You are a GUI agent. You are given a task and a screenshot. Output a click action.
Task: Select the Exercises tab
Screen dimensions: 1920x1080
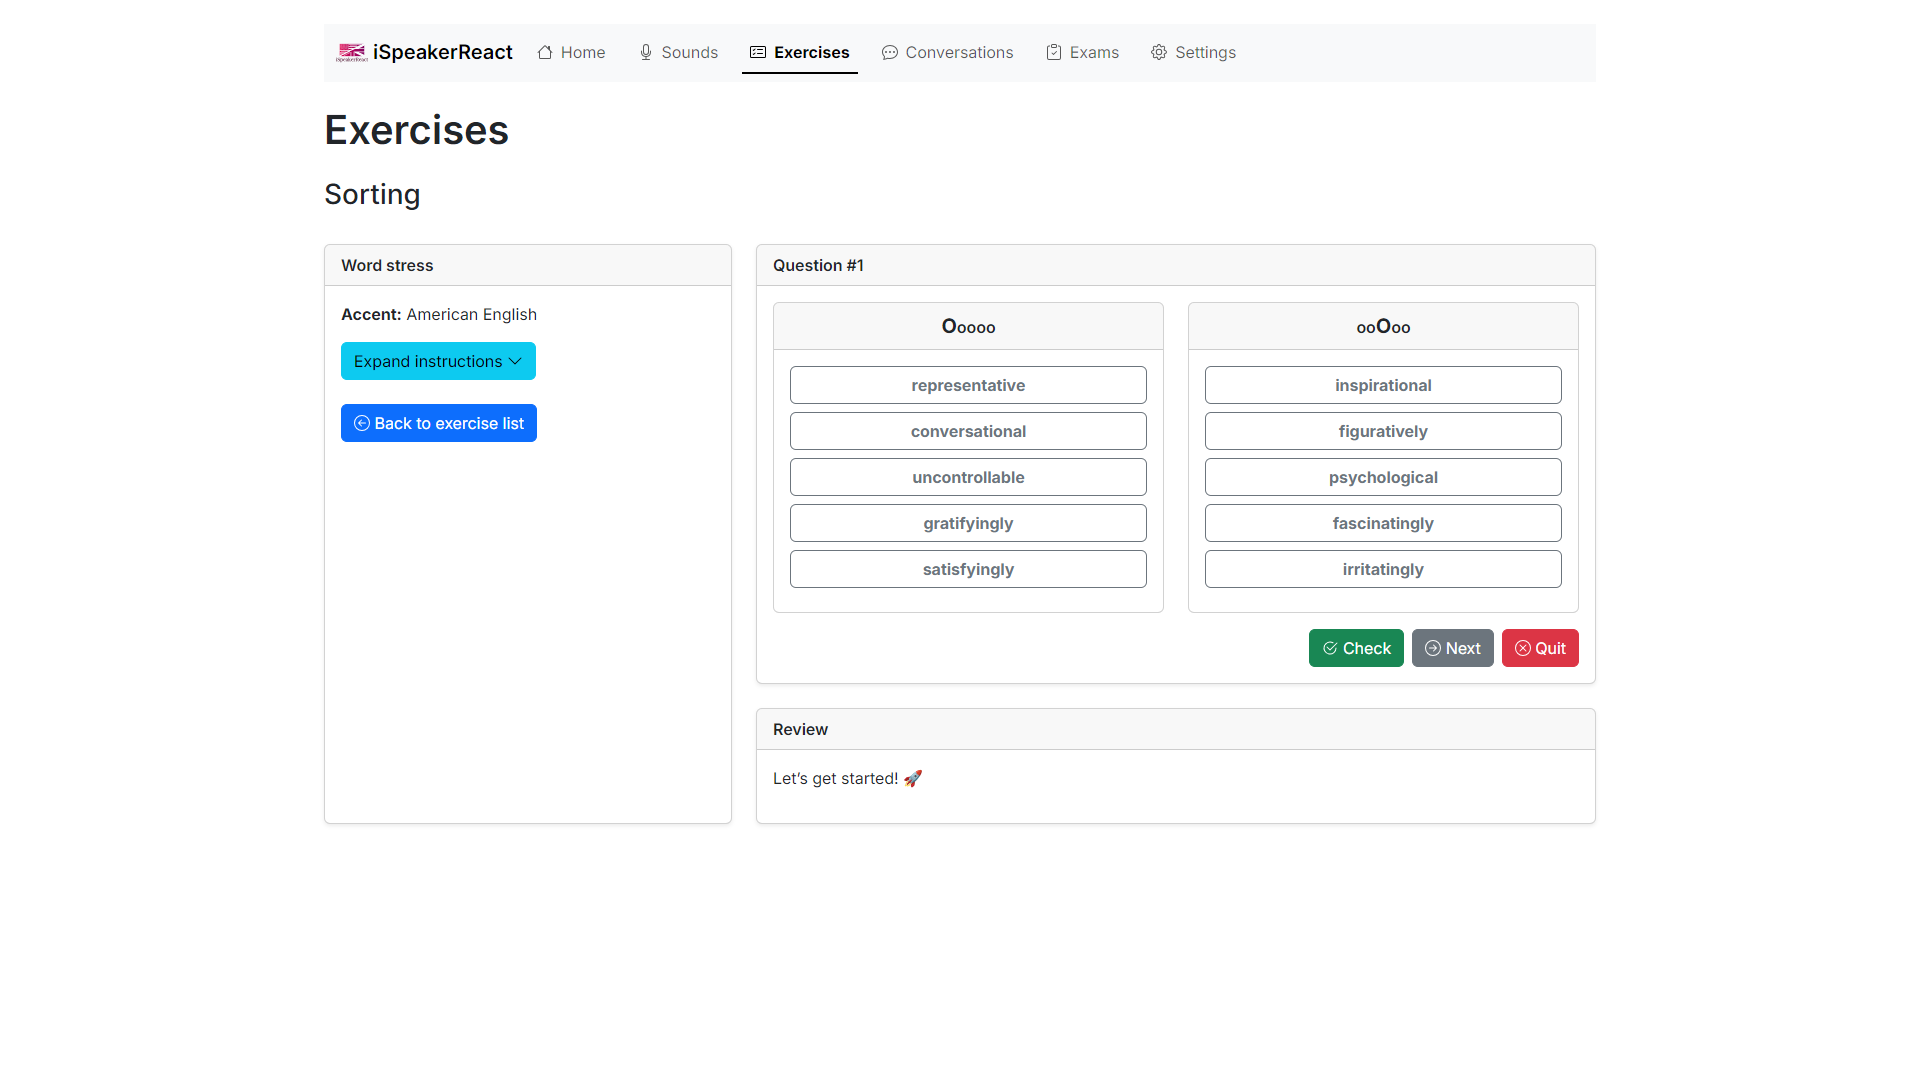pyautogui.click(x=800, y=52)
